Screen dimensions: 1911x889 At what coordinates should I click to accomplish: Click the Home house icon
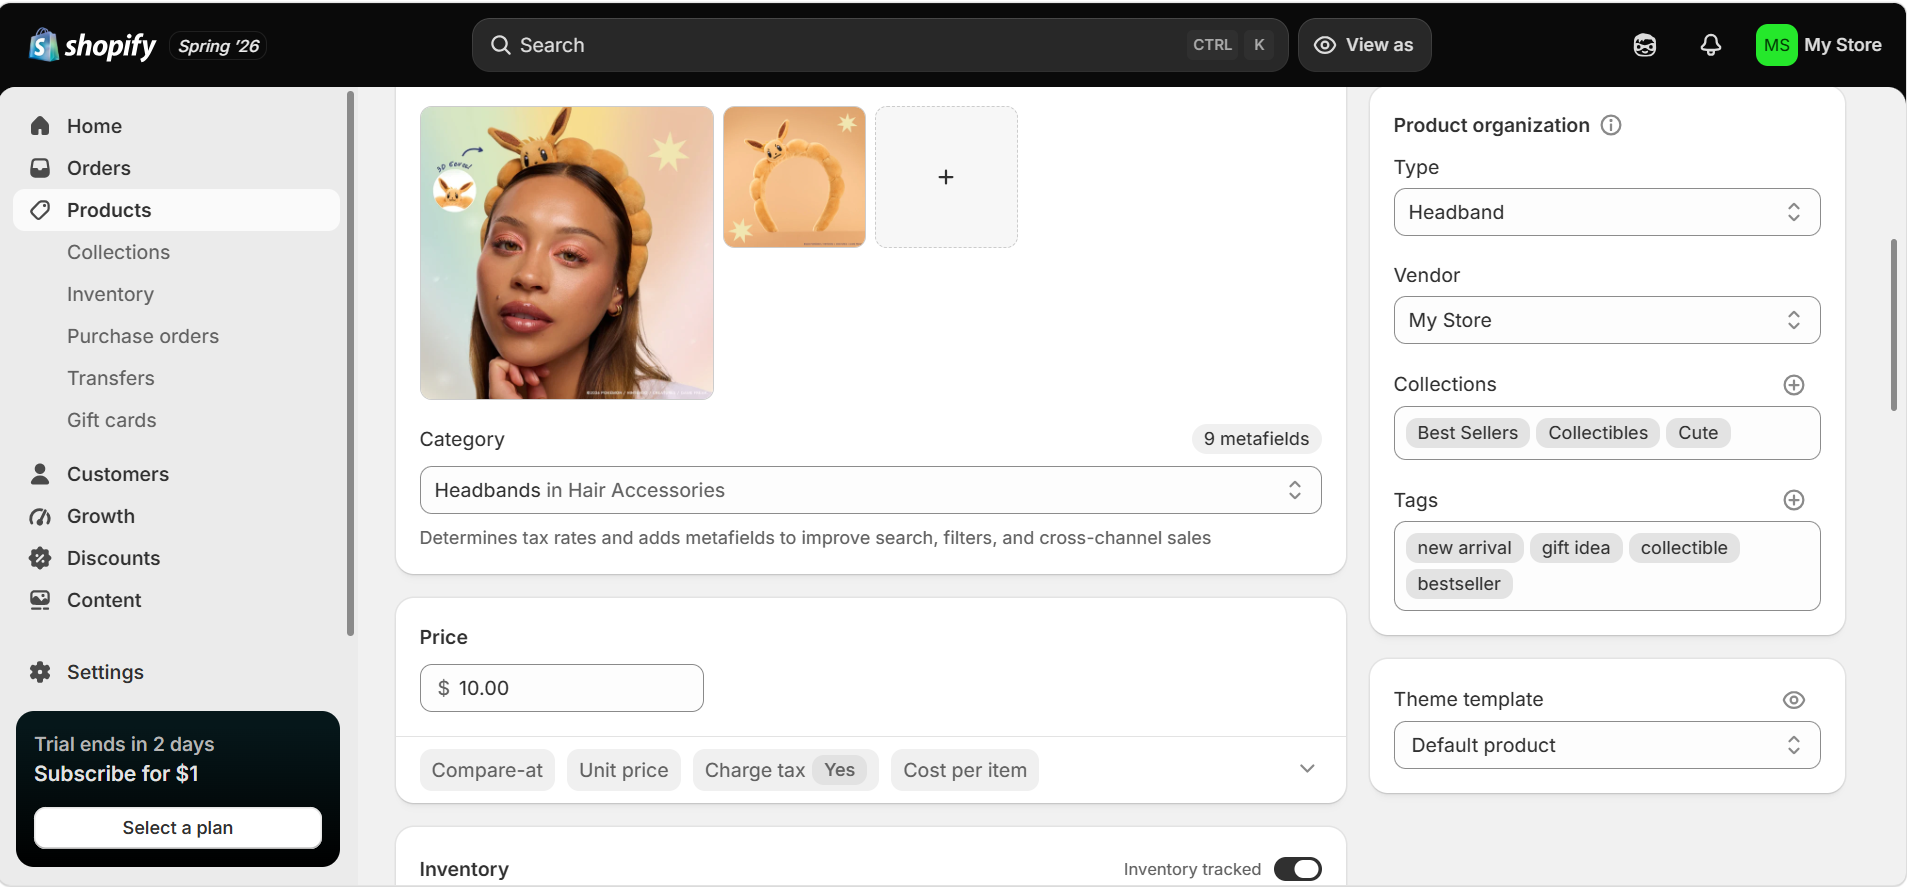[x=40, y=126]
